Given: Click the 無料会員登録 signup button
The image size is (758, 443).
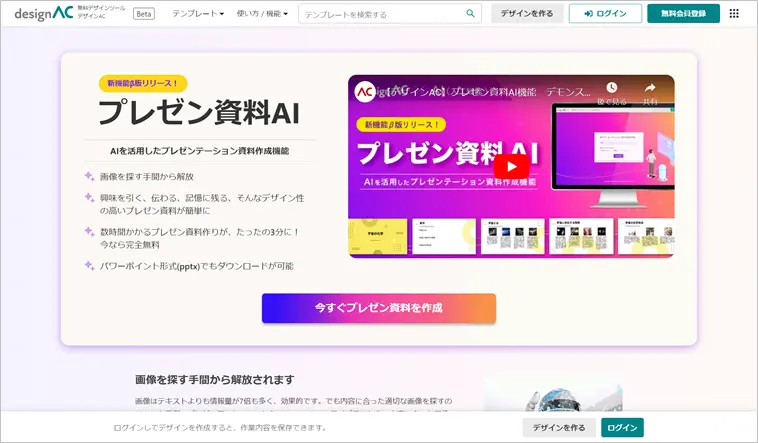Looking at the screenshot, I should 683,14.
